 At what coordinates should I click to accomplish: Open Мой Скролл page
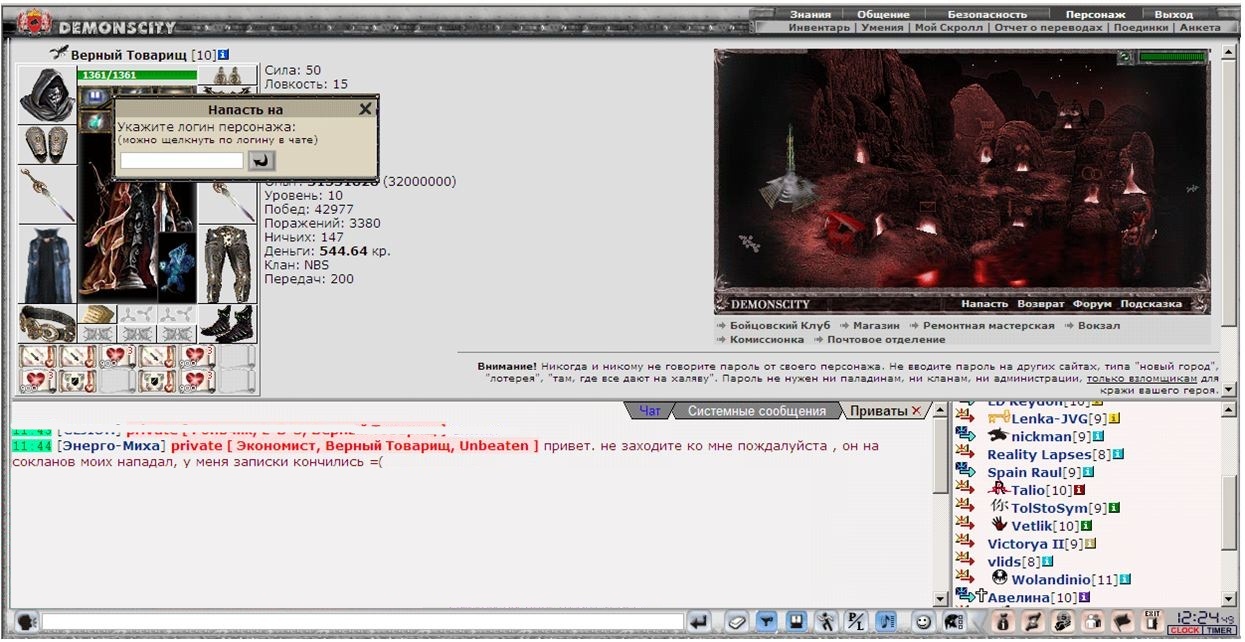(x=949, y=28)
